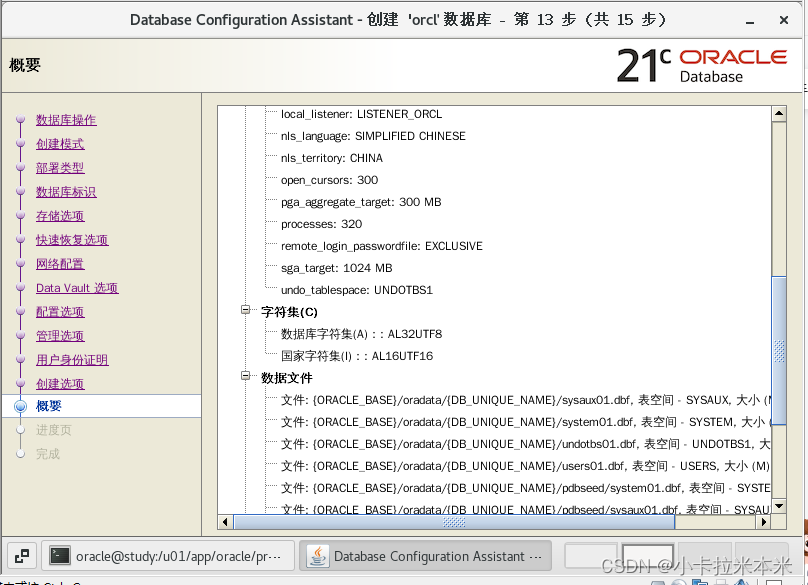The image size is (808, 585).
Task: Open the workspace switcher in the bottom-left corner
Action: 22,555
